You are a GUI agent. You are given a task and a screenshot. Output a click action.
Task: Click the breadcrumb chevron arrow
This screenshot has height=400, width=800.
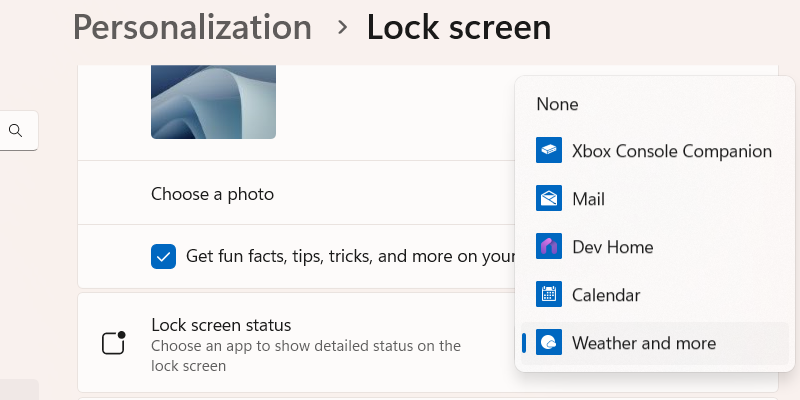point(343,27)
